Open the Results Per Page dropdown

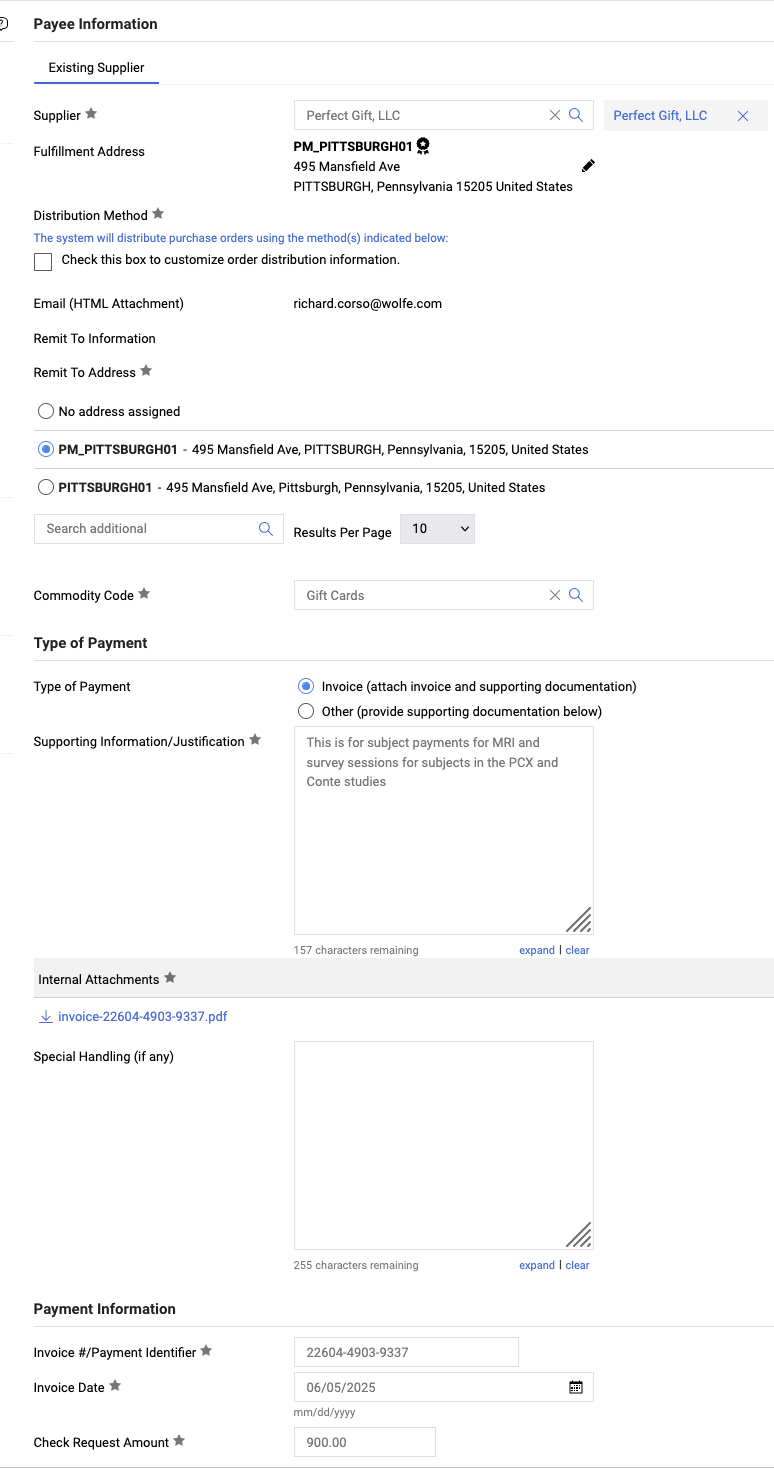point(437,529)
